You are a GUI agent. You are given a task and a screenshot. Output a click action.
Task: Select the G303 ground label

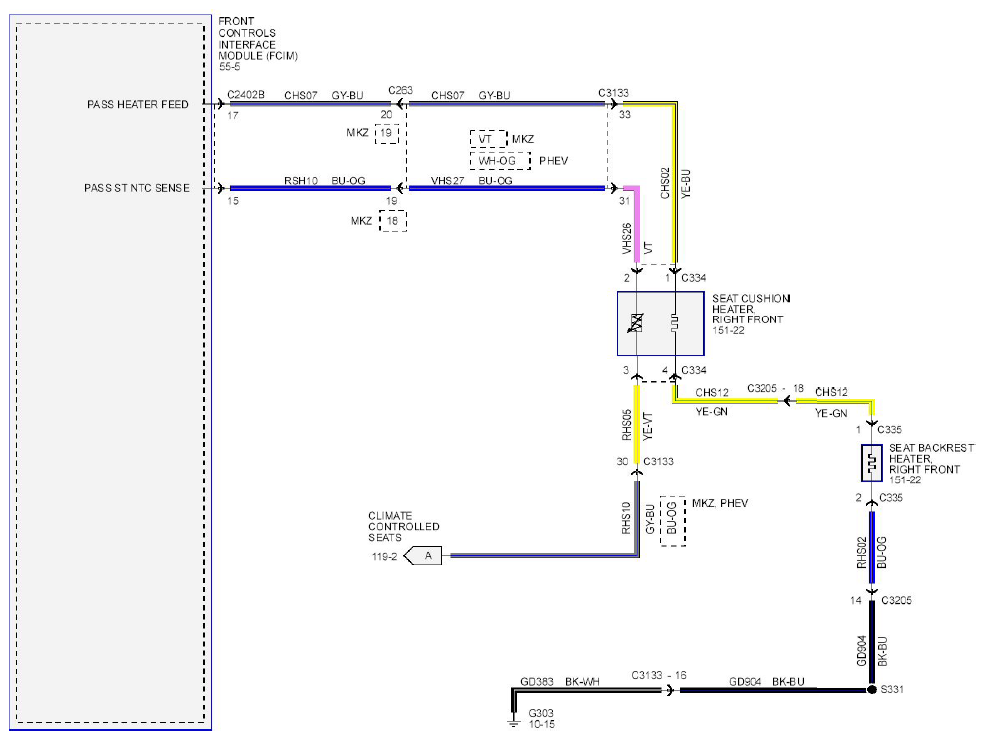pyautogui.click(x=541, y=713)
